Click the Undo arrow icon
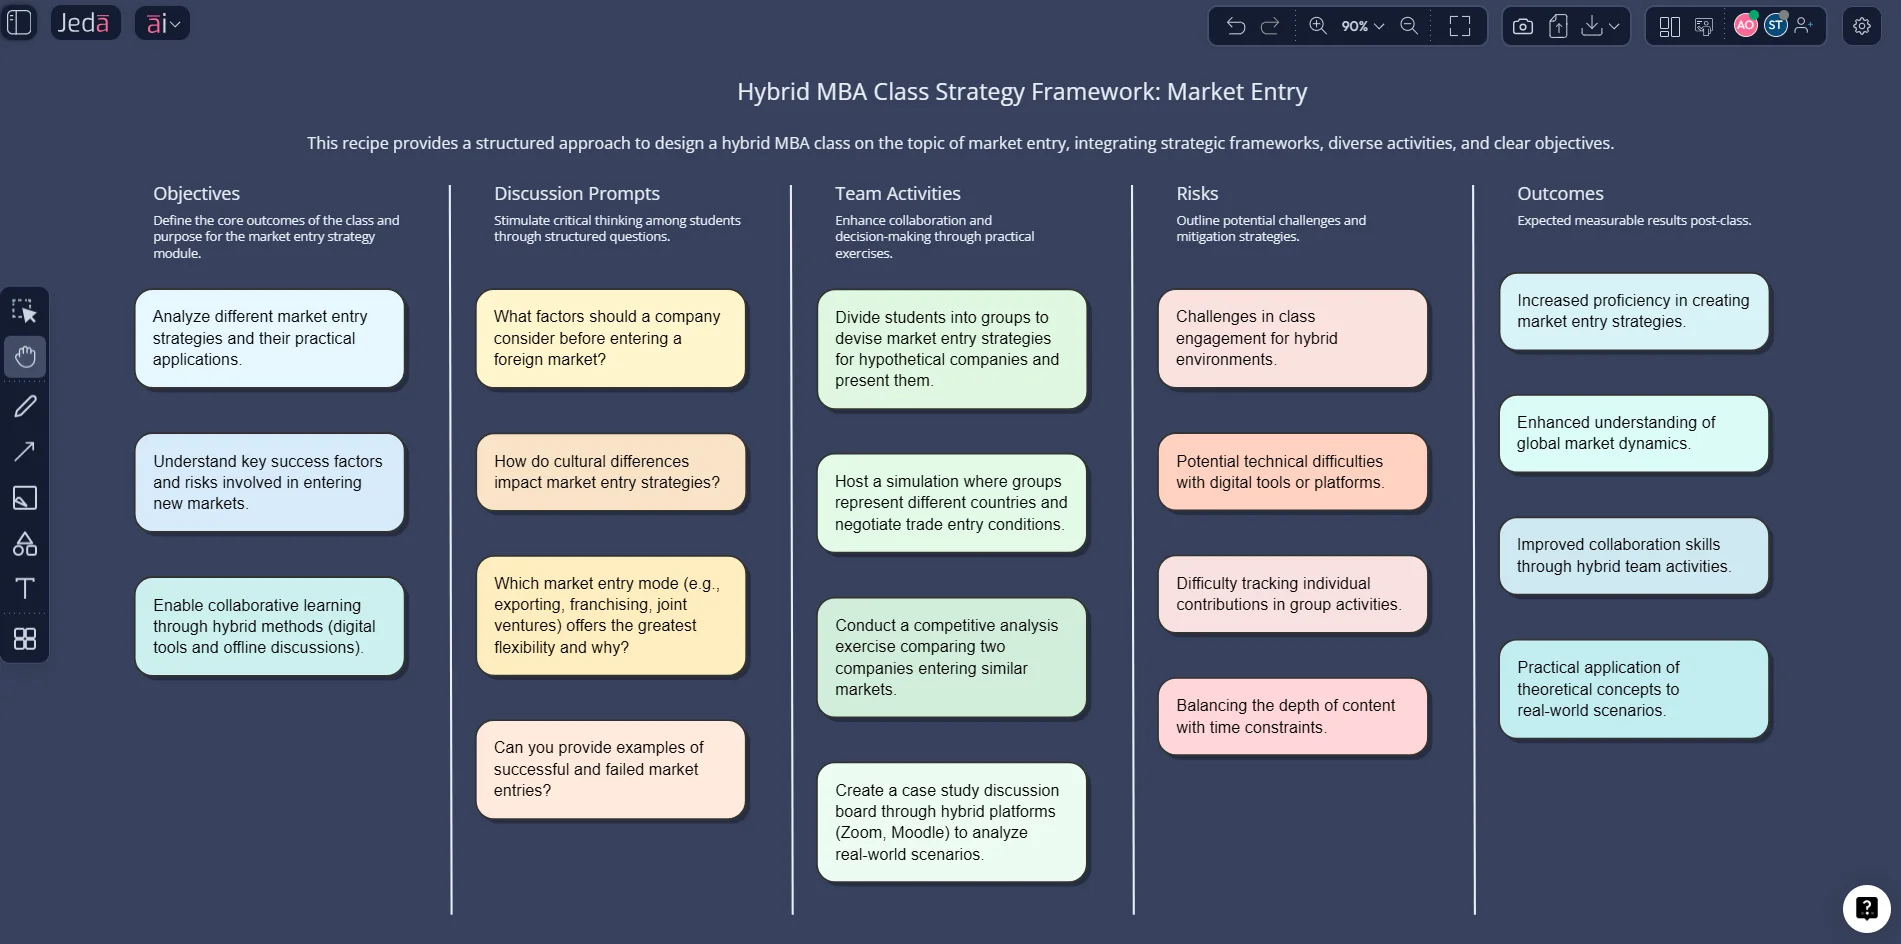This screenshot has height=944, width=1901. click(1237, 25)
